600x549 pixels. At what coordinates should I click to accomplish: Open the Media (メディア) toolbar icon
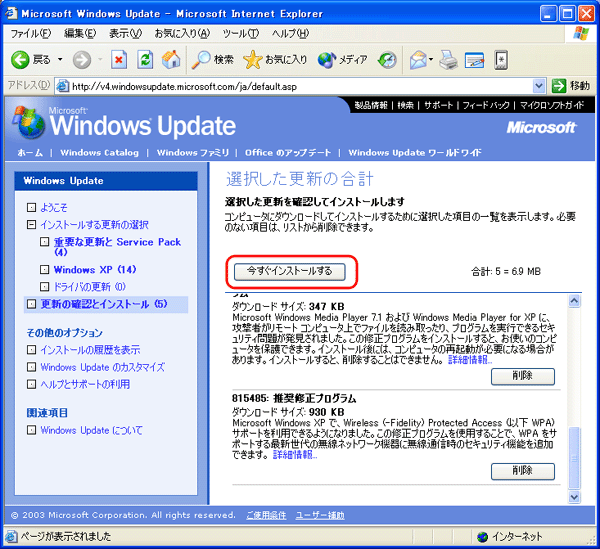[326, 60]
